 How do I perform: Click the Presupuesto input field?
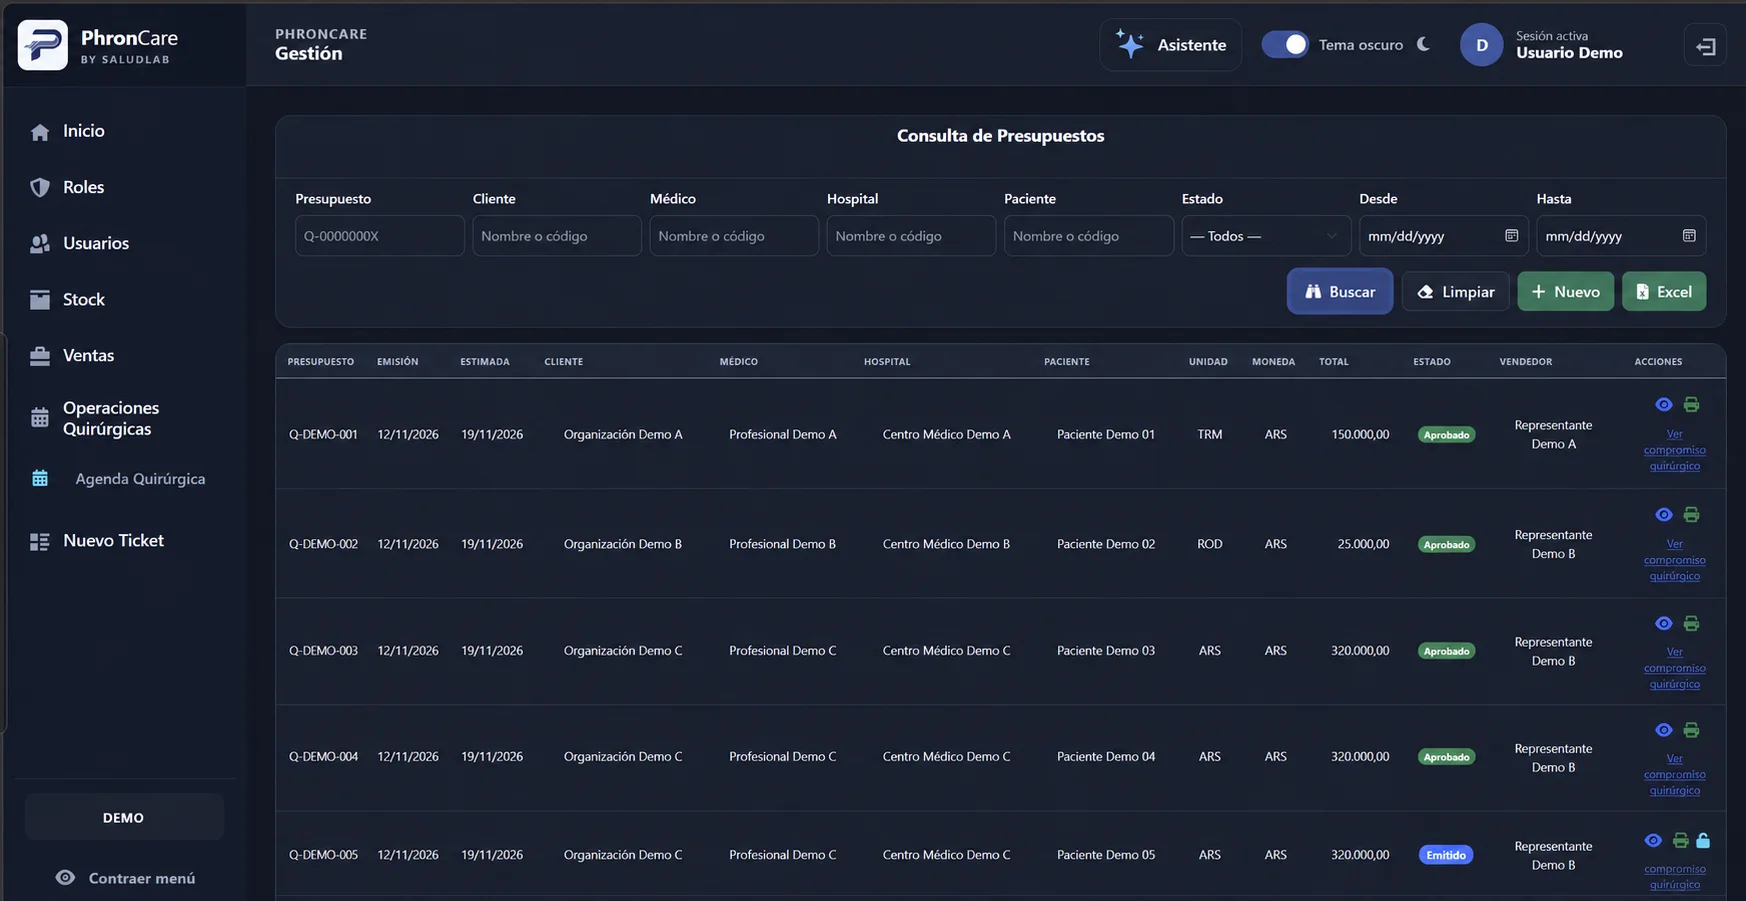coord(380,236)
